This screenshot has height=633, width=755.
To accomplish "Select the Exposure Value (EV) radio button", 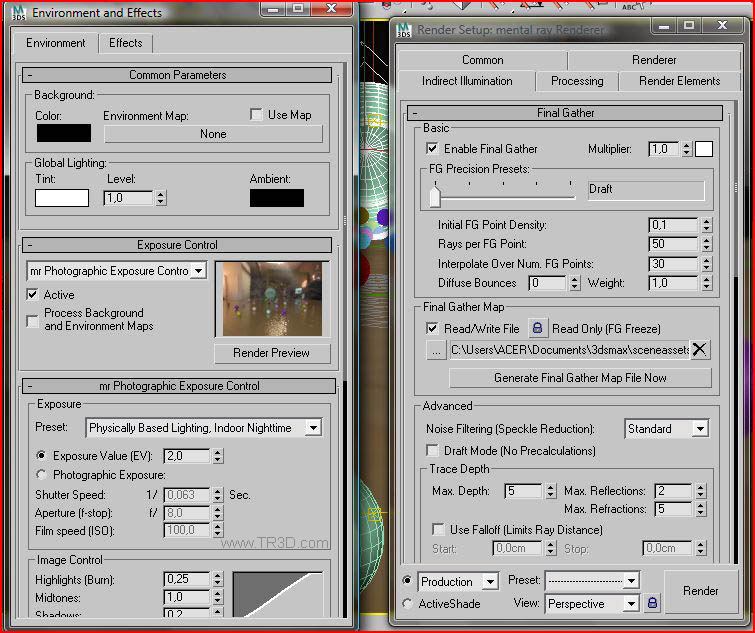I will tap(41, 455).
